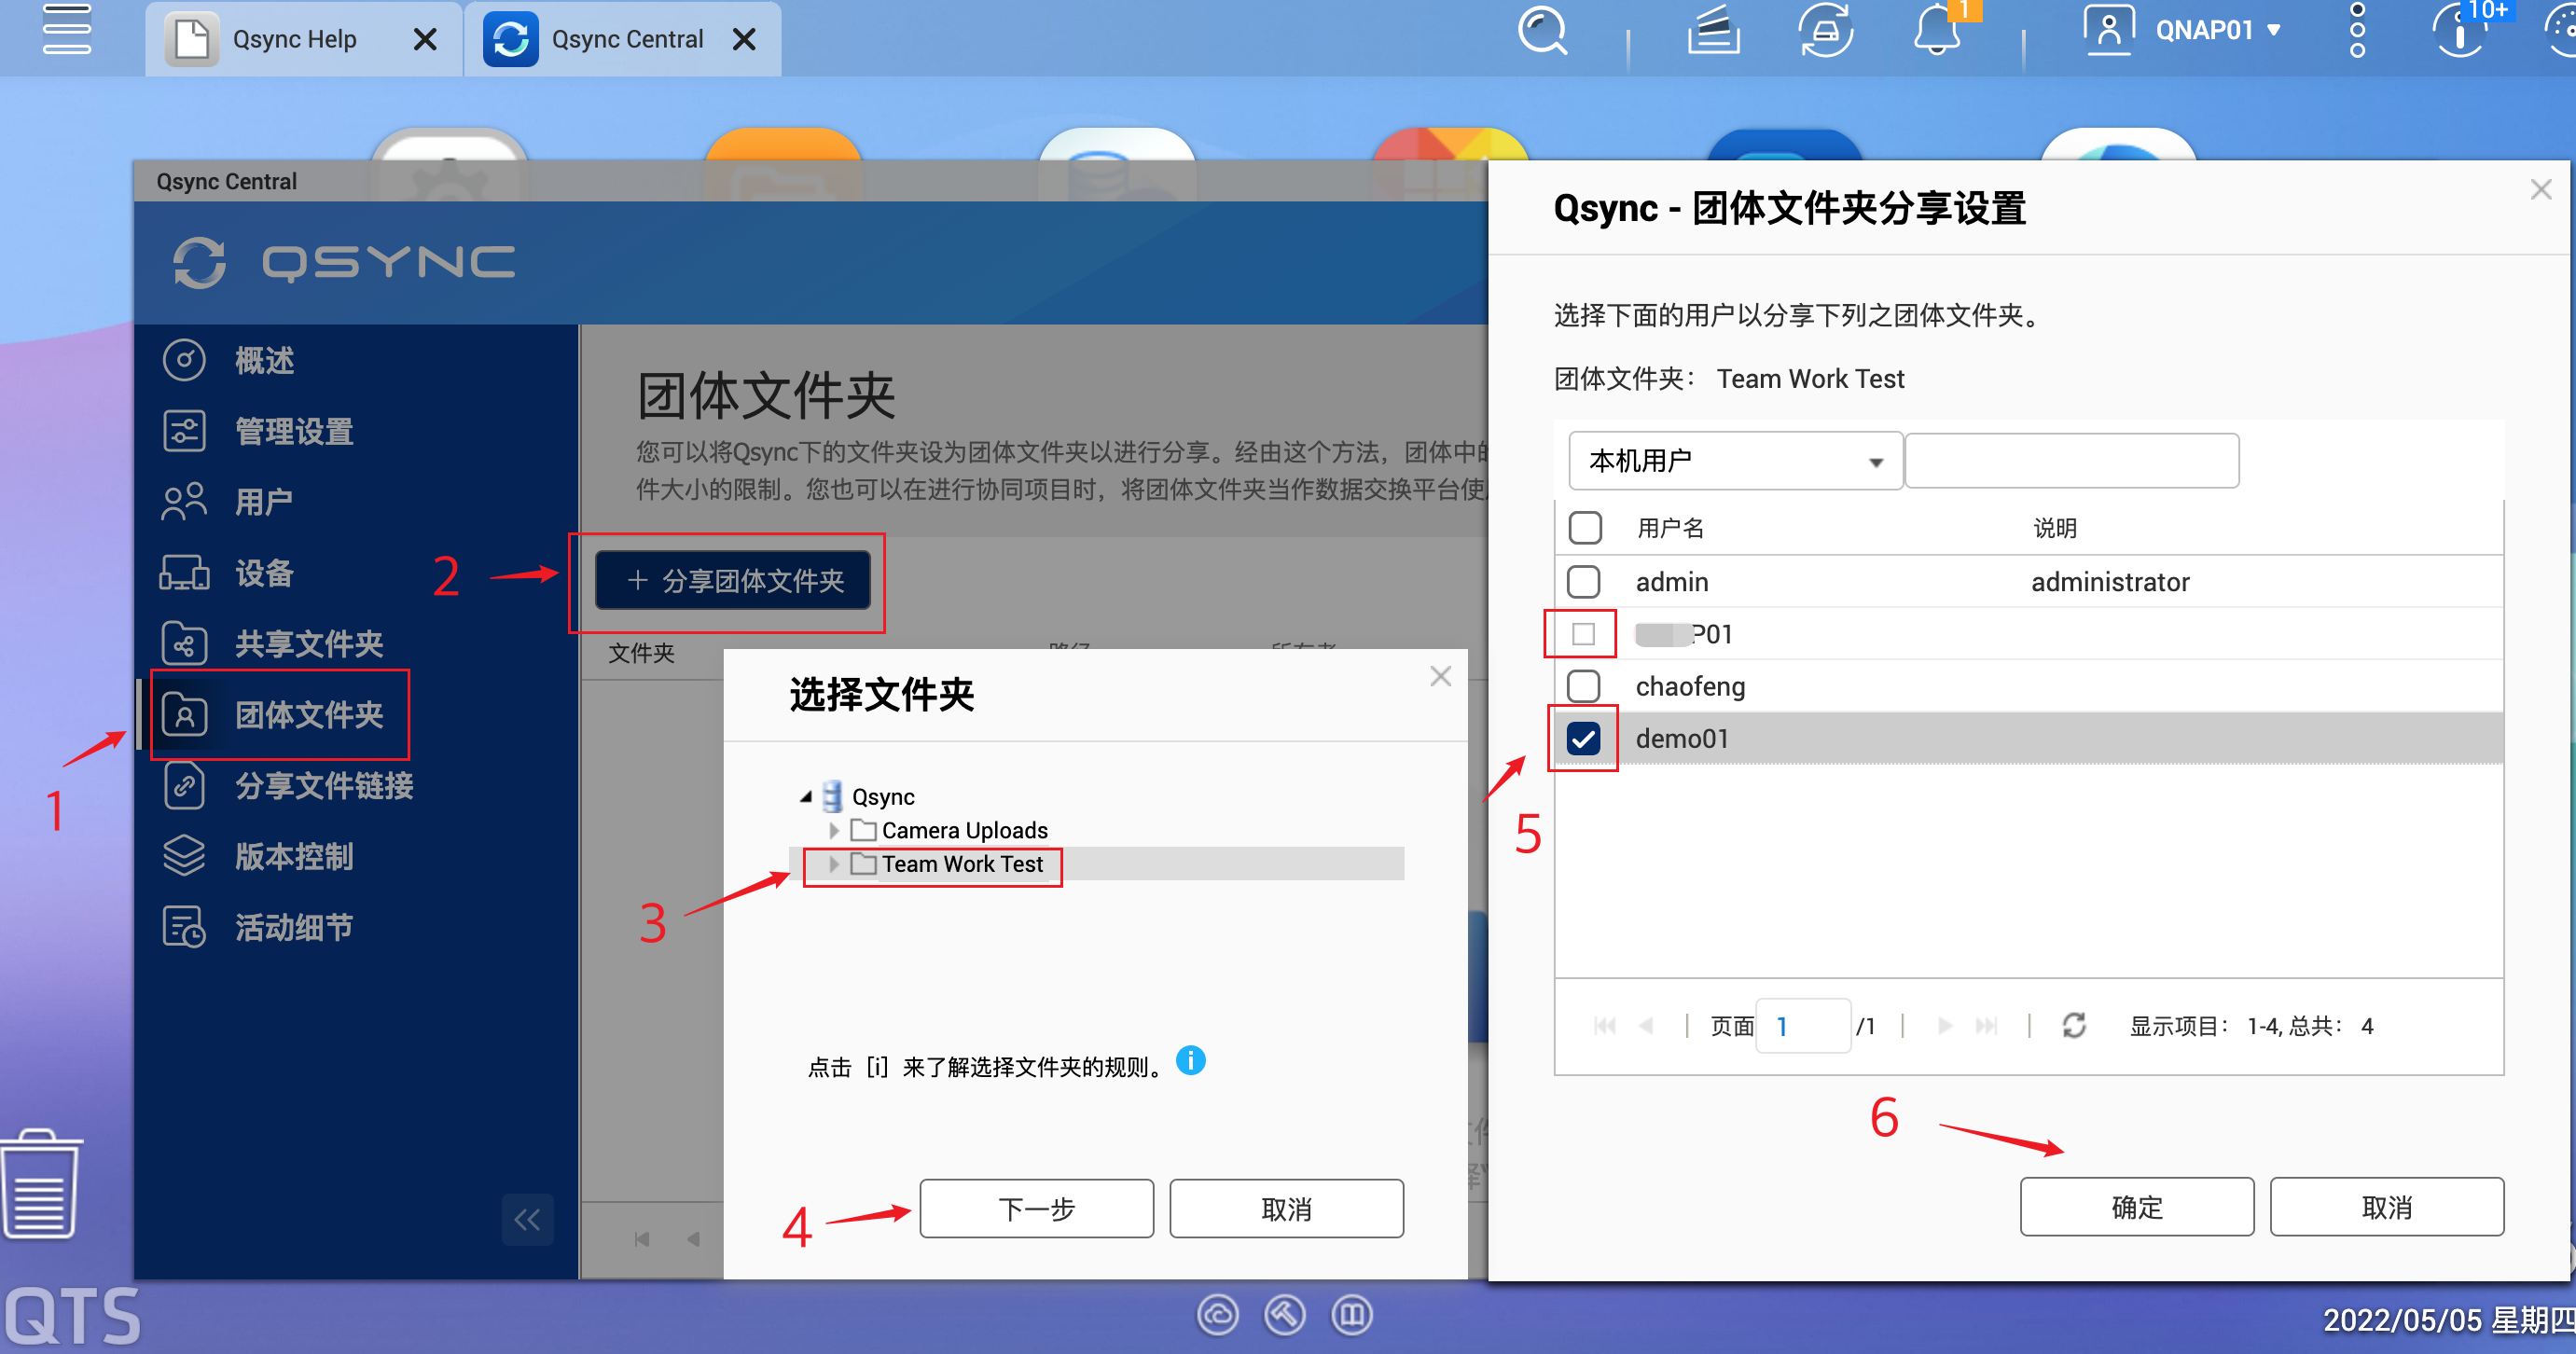Click the page number input in pagination
Screen dimensions: 2576x1354
pos(1803,1025)
